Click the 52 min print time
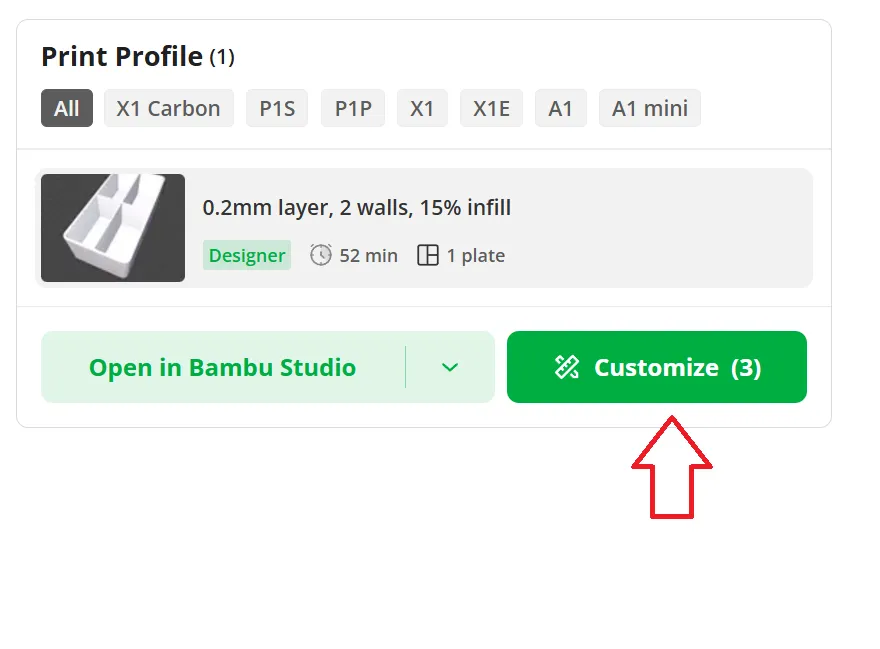 pos(368,256)
